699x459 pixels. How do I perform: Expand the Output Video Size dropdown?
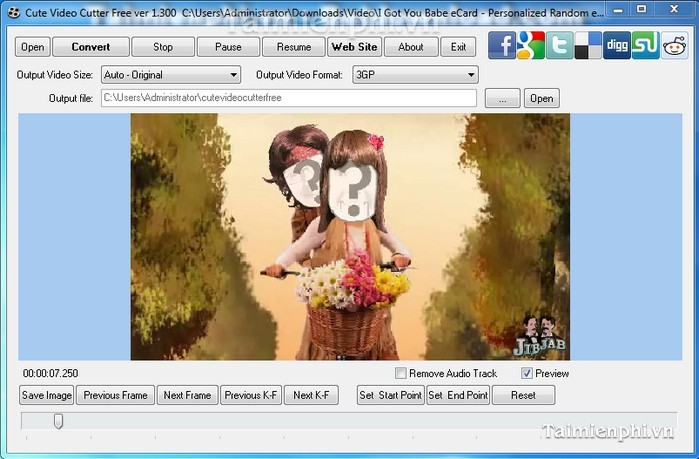coord(171,75)
